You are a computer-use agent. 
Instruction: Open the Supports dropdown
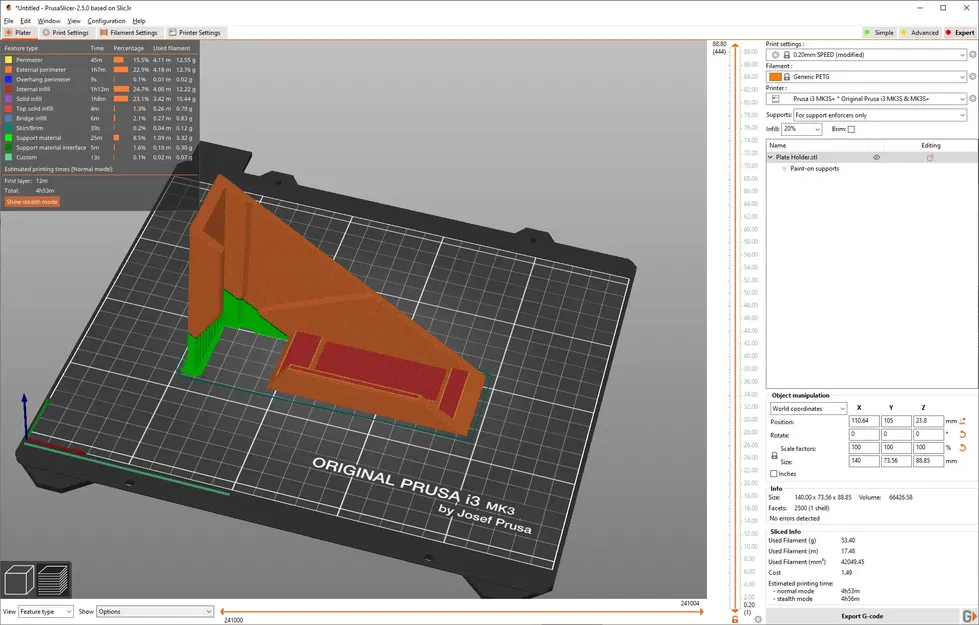point(879,115)
